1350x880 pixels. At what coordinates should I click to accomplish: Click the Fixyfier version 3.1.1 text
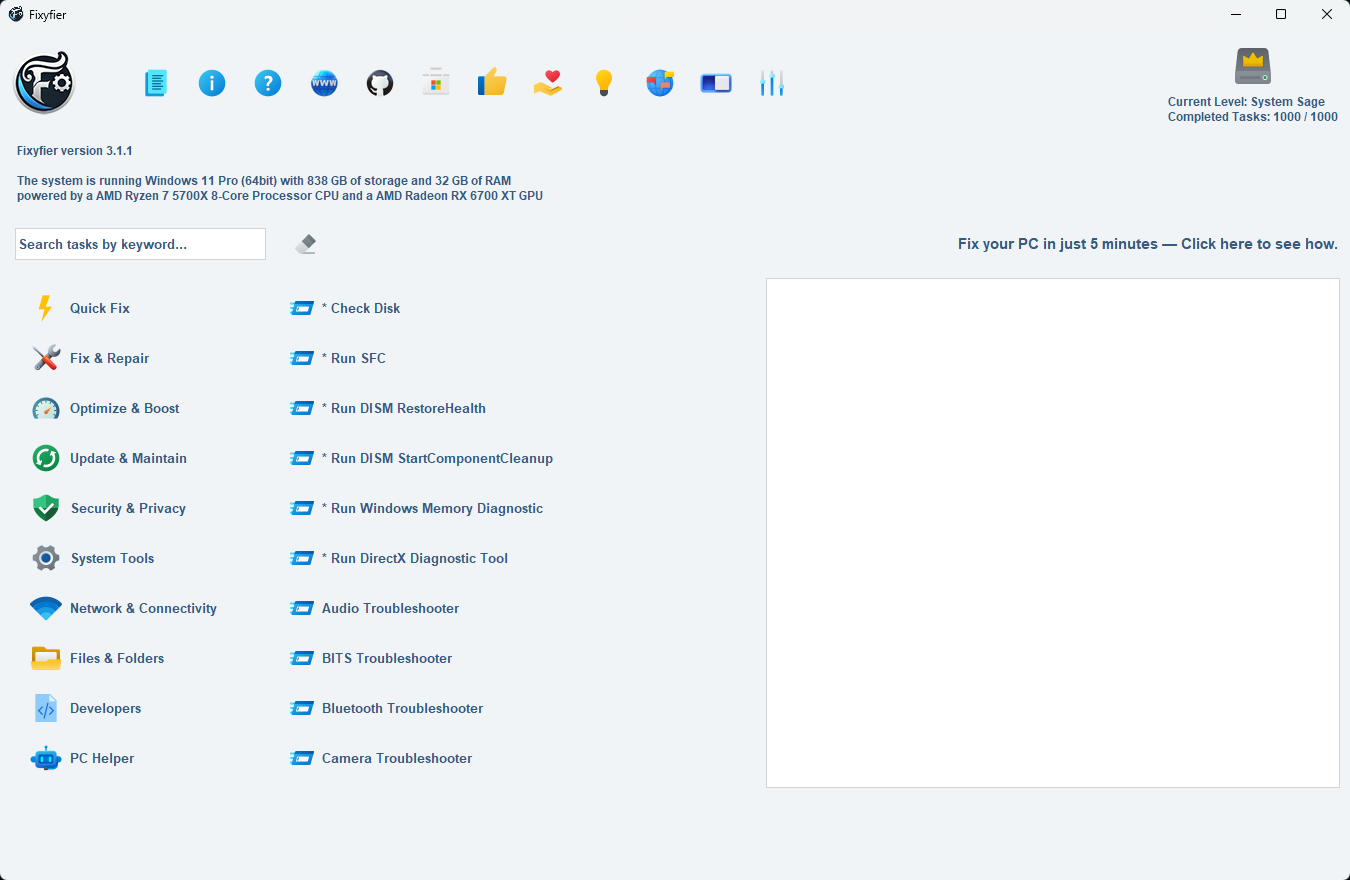coord(75,151)
